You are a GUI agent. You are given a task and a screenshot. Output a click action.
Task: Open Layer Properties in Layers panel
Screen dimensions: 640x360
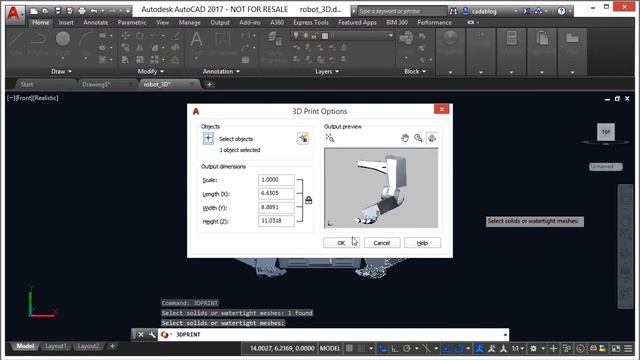pyautogui.click(x=275, y=46)
